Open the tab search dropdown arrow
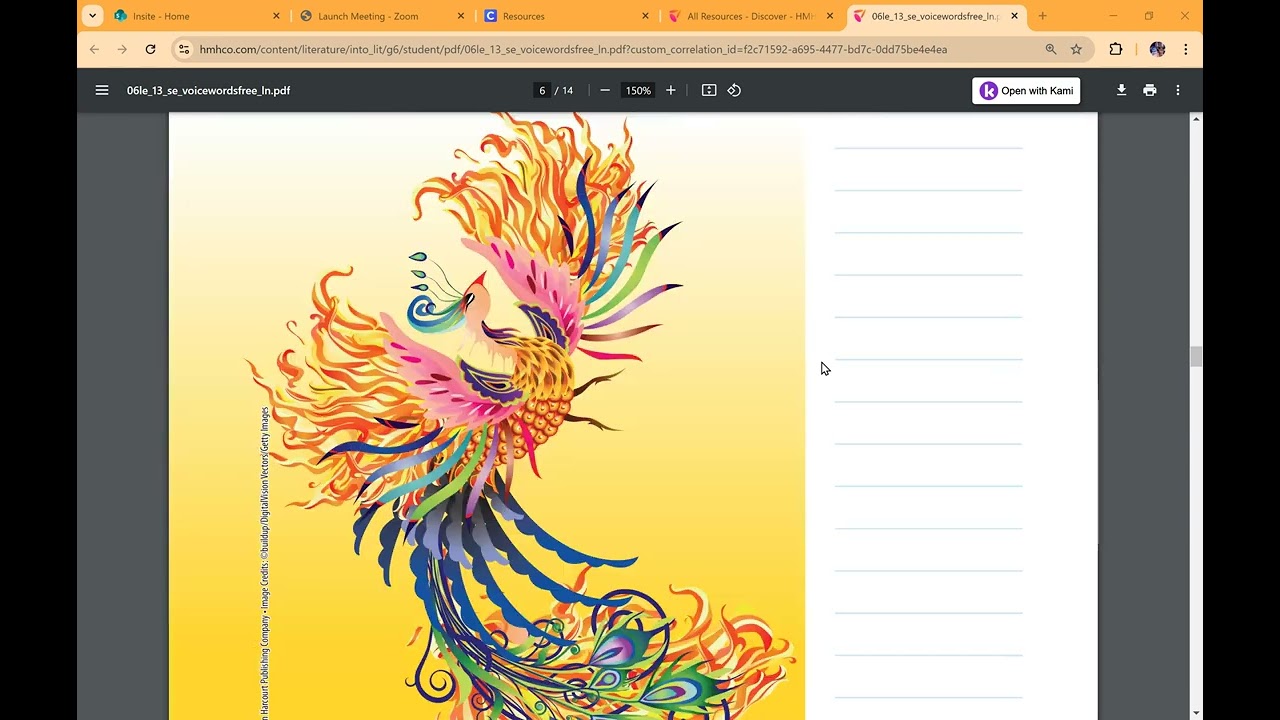Screen dimensions: 1280x720 (x=92, y=16)
